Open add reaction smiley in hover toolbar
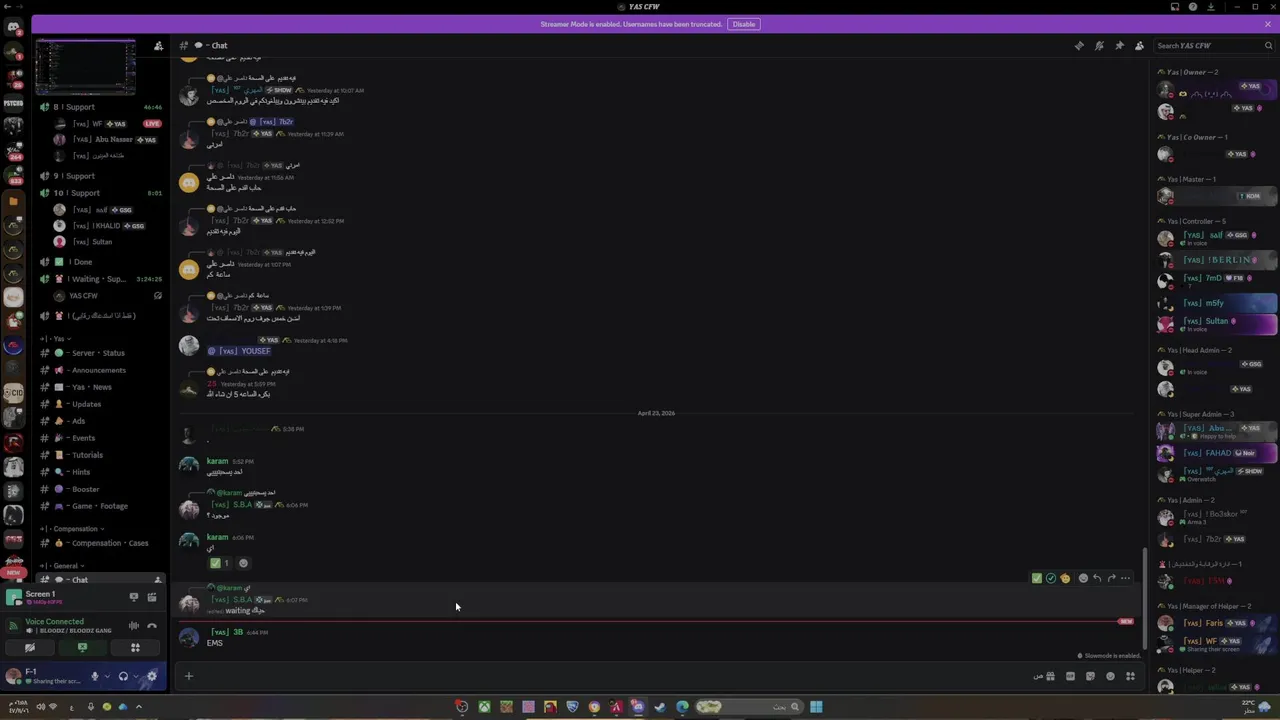This screenshot has height=720, width=1280. pos(1083,578)
